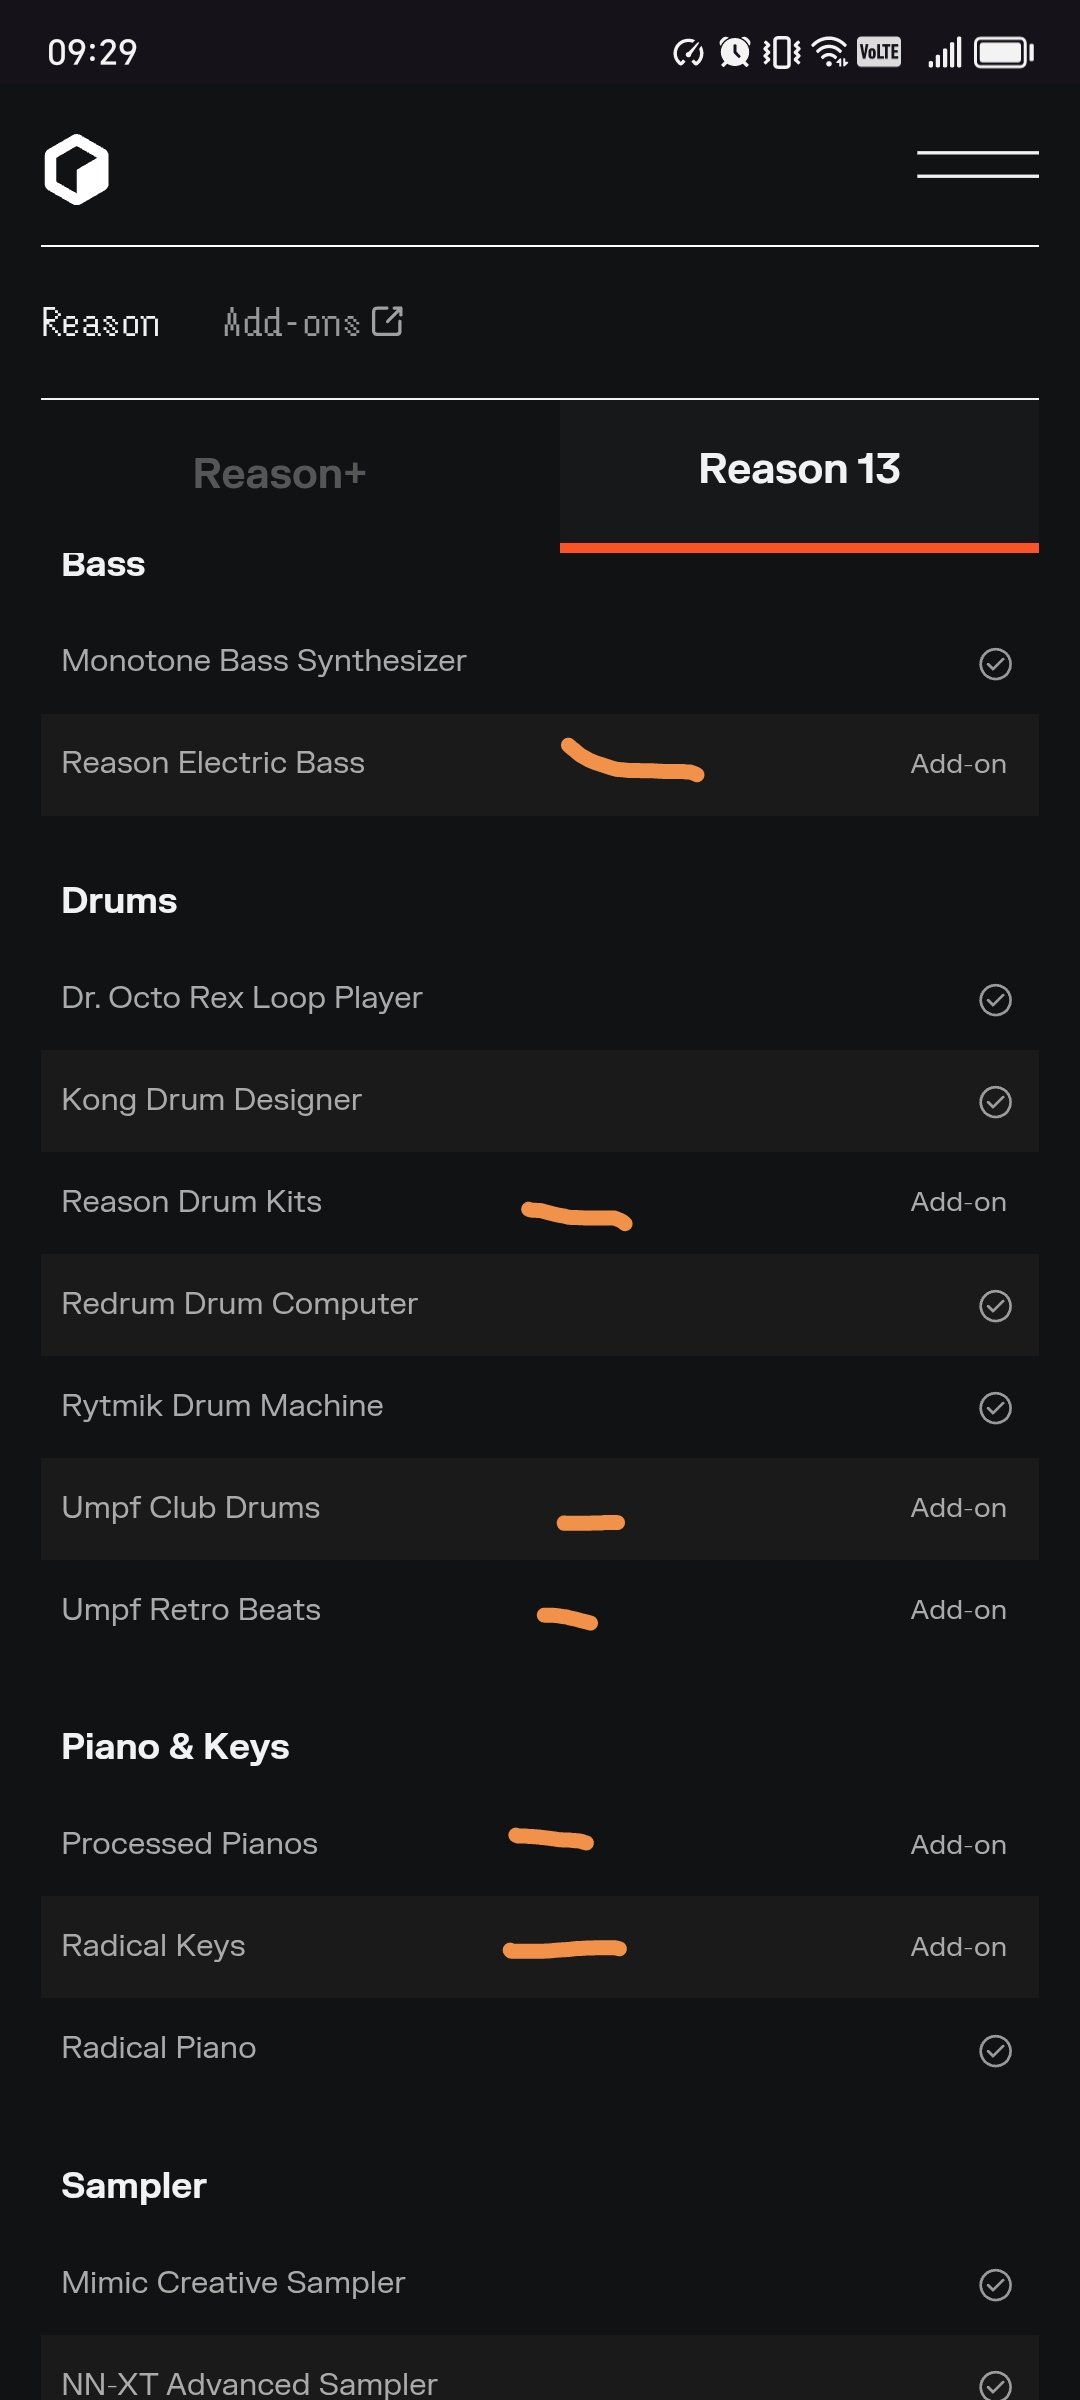Select the Reason 13 tab
This screenshot has height=2400, width=1080.
click(x=799, y=470)
